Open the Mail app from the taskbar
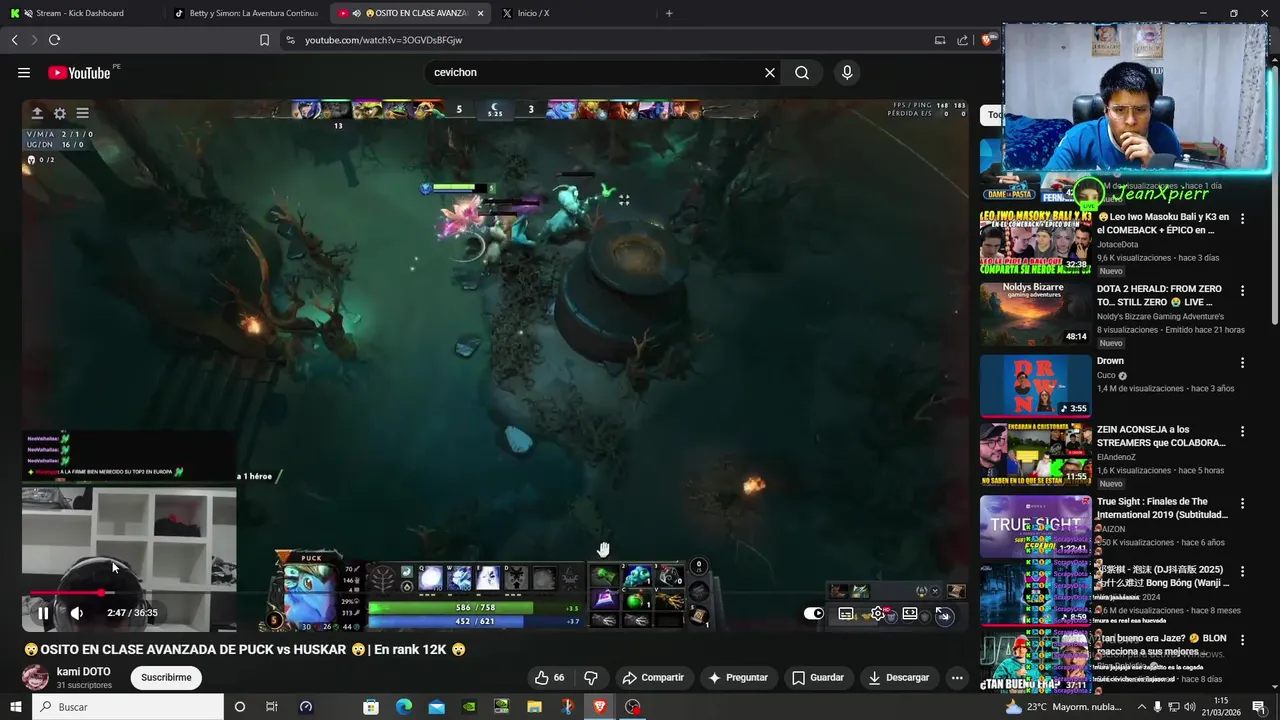Viewport: 1280px width, 720px height. coord(436,707)
